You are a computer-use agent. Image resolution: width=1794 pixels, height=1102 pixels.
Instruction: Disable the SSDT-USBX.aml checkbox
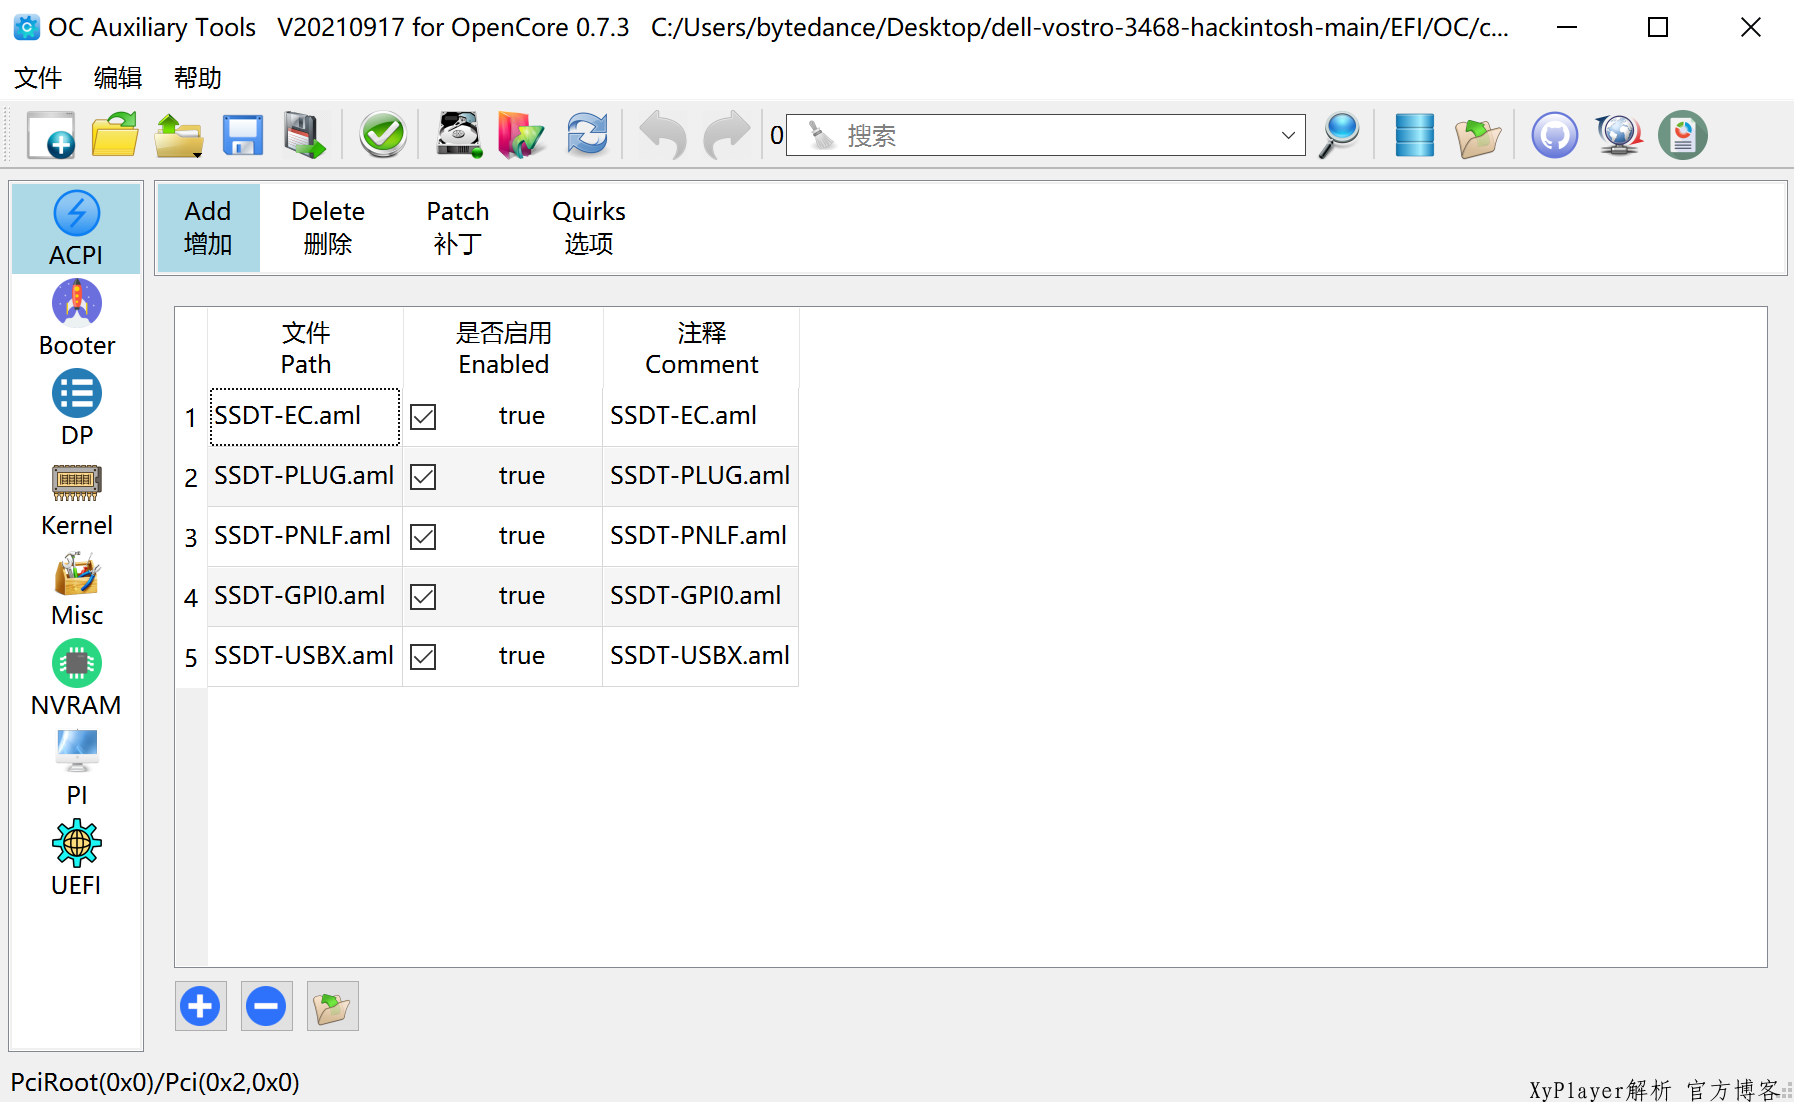click(423, 657)
